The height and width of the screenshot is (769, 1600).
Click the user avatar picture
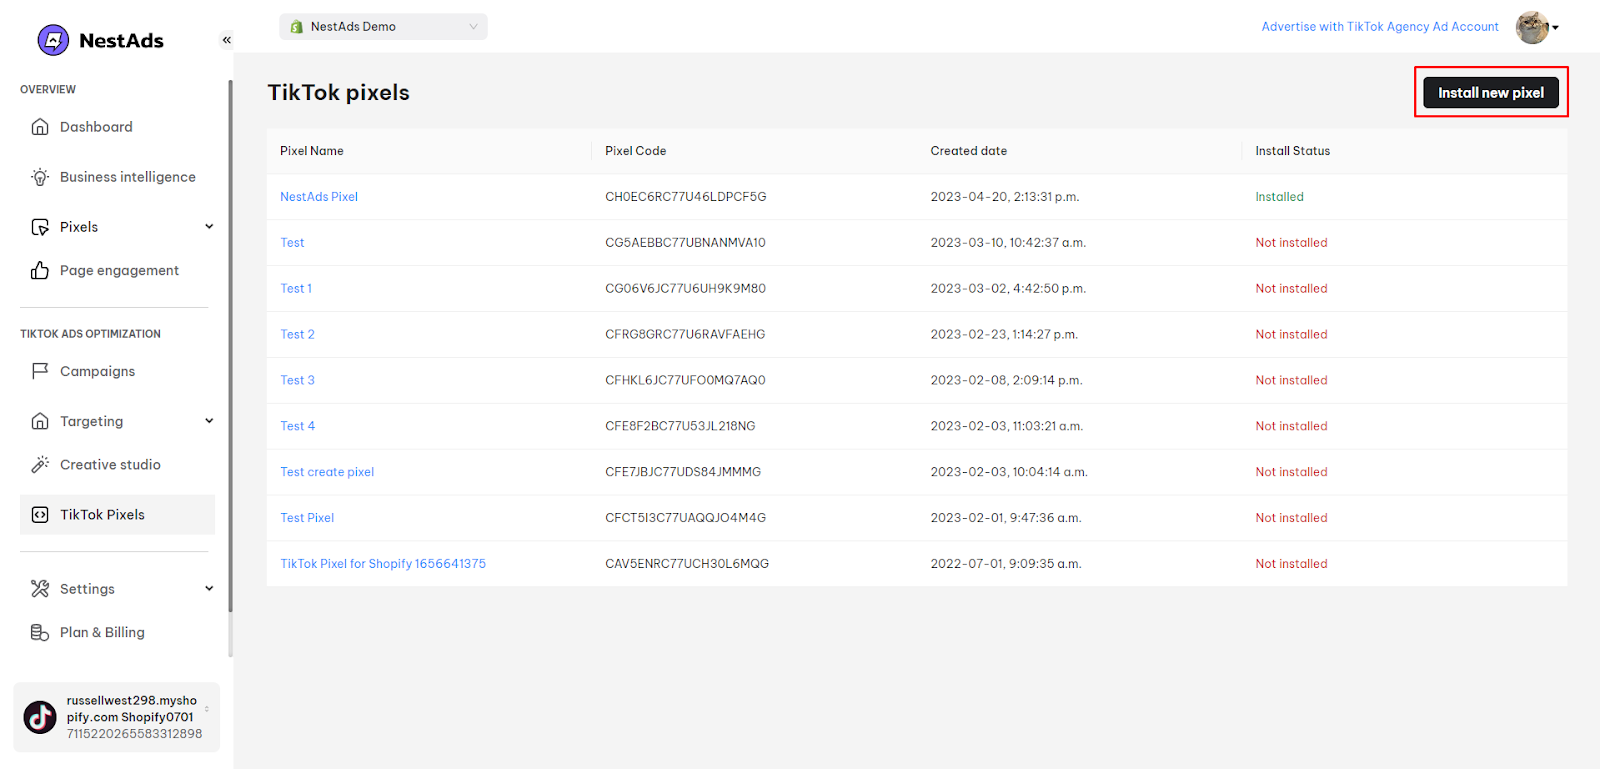point(1532,27)
